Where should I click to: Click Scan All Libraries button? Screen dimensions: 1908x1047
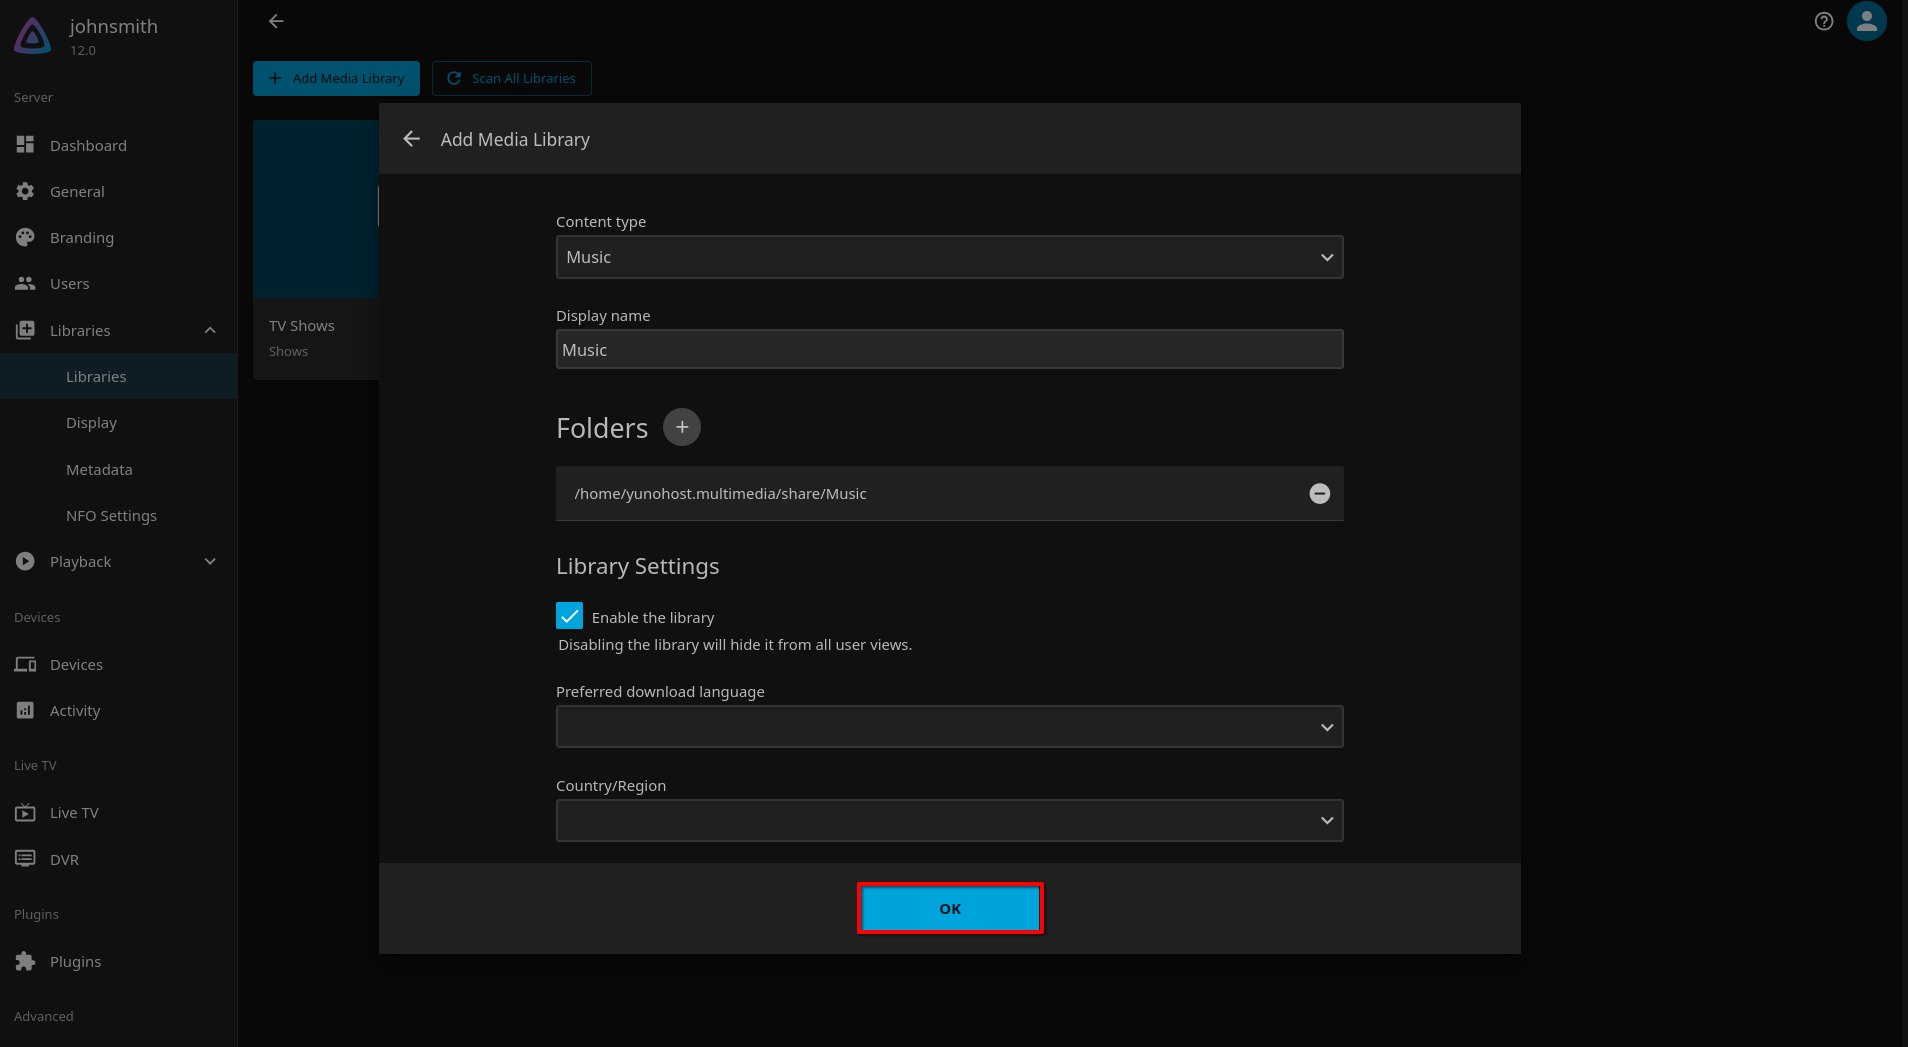(511, 78)
